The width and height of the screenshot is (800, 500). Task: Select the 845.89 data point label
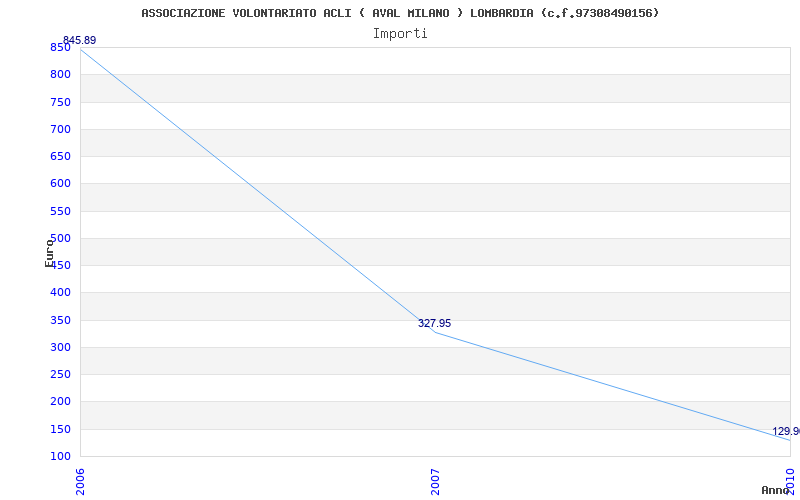79,40
